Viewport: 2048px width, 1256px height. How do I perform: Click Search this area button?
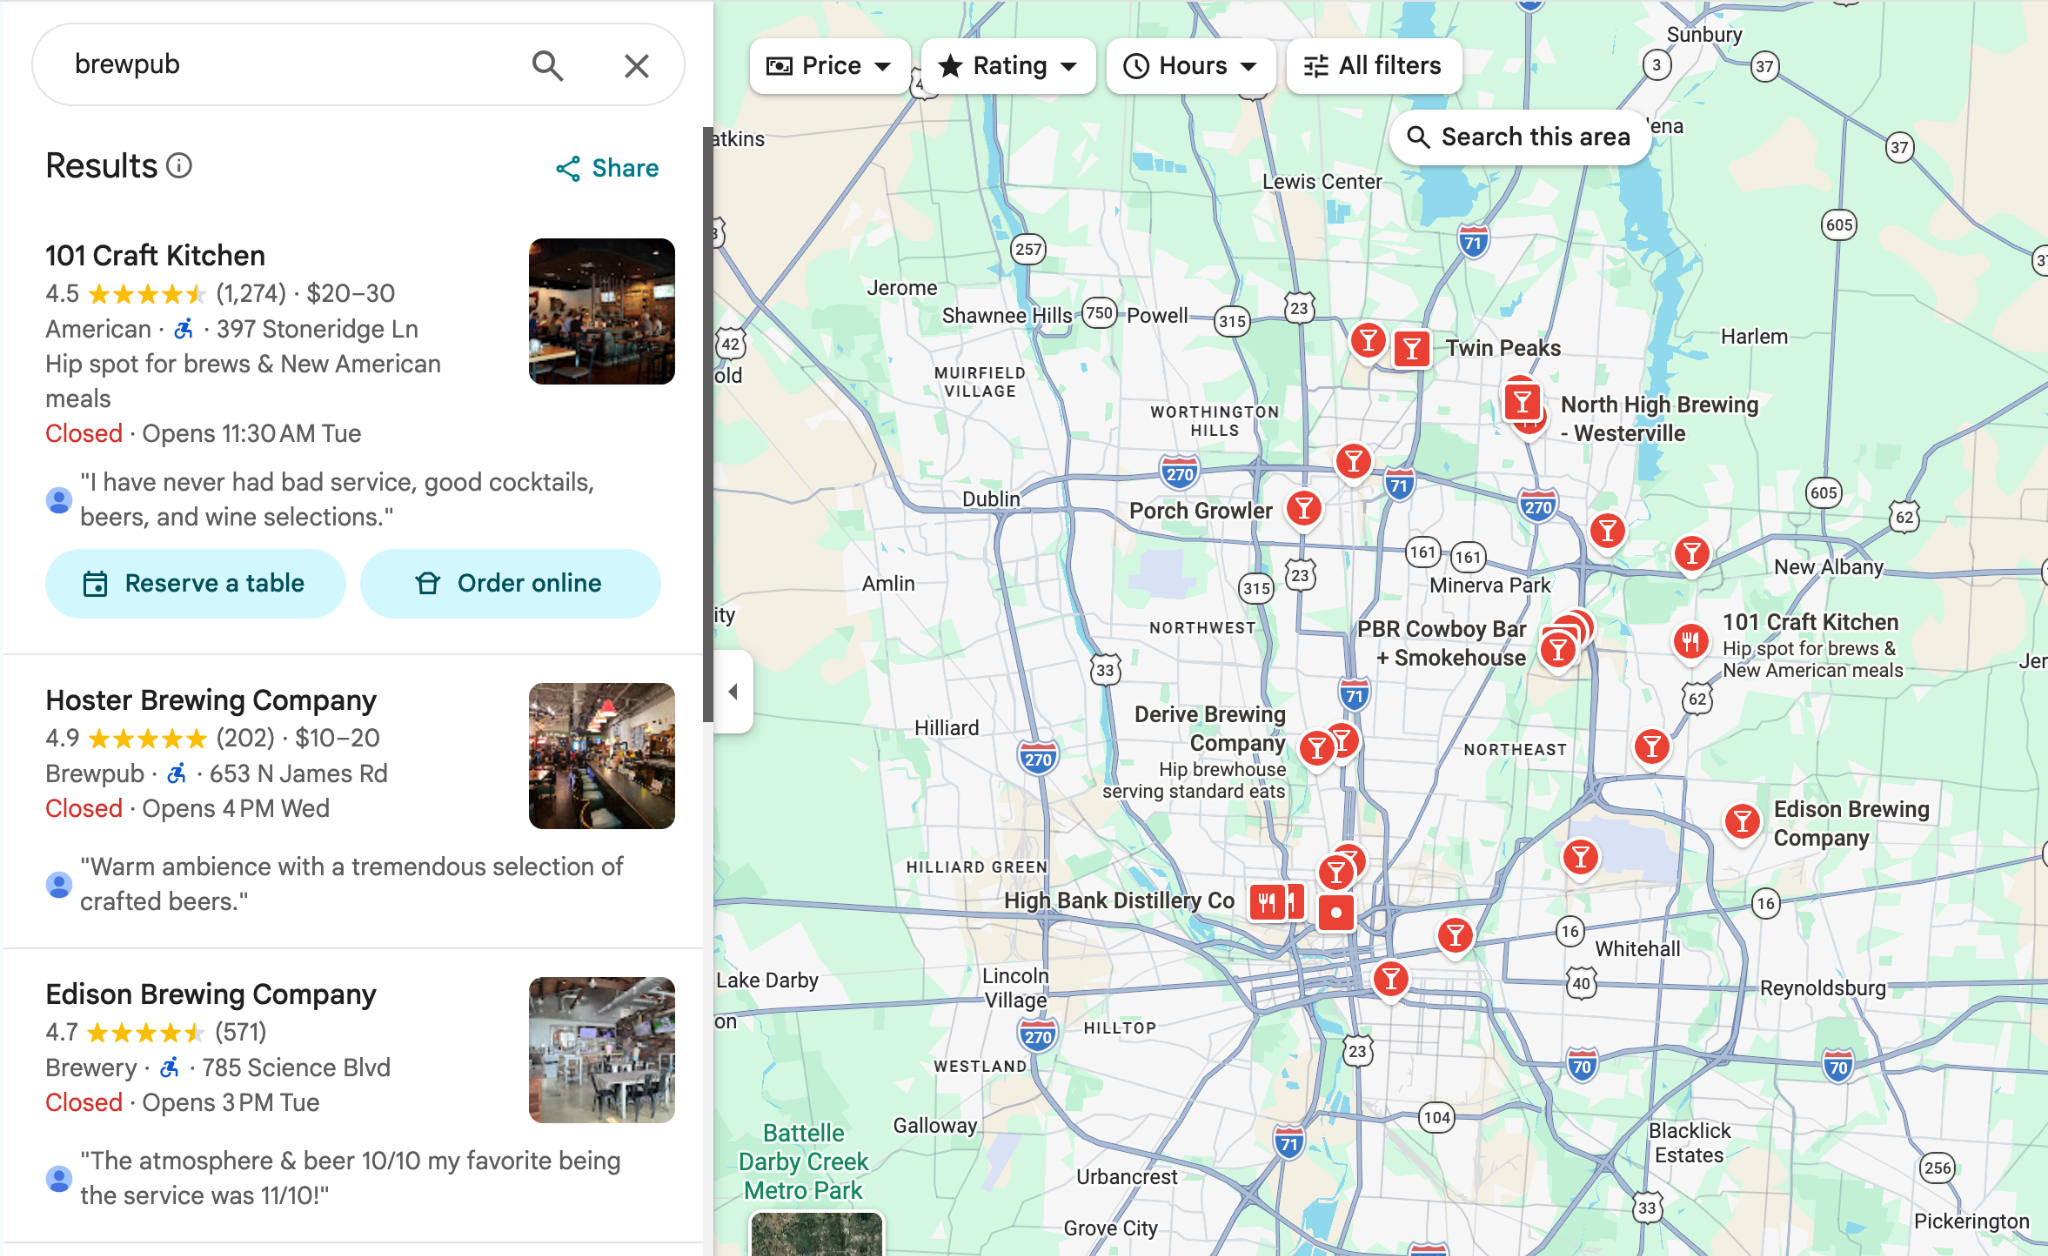1519,137
